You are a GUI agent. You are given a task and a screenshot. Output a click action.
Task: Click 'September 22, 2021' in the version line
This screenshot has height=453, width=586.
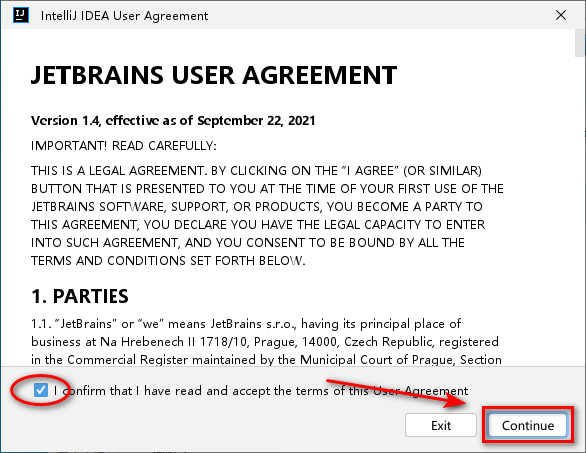[x=256, y=120]
